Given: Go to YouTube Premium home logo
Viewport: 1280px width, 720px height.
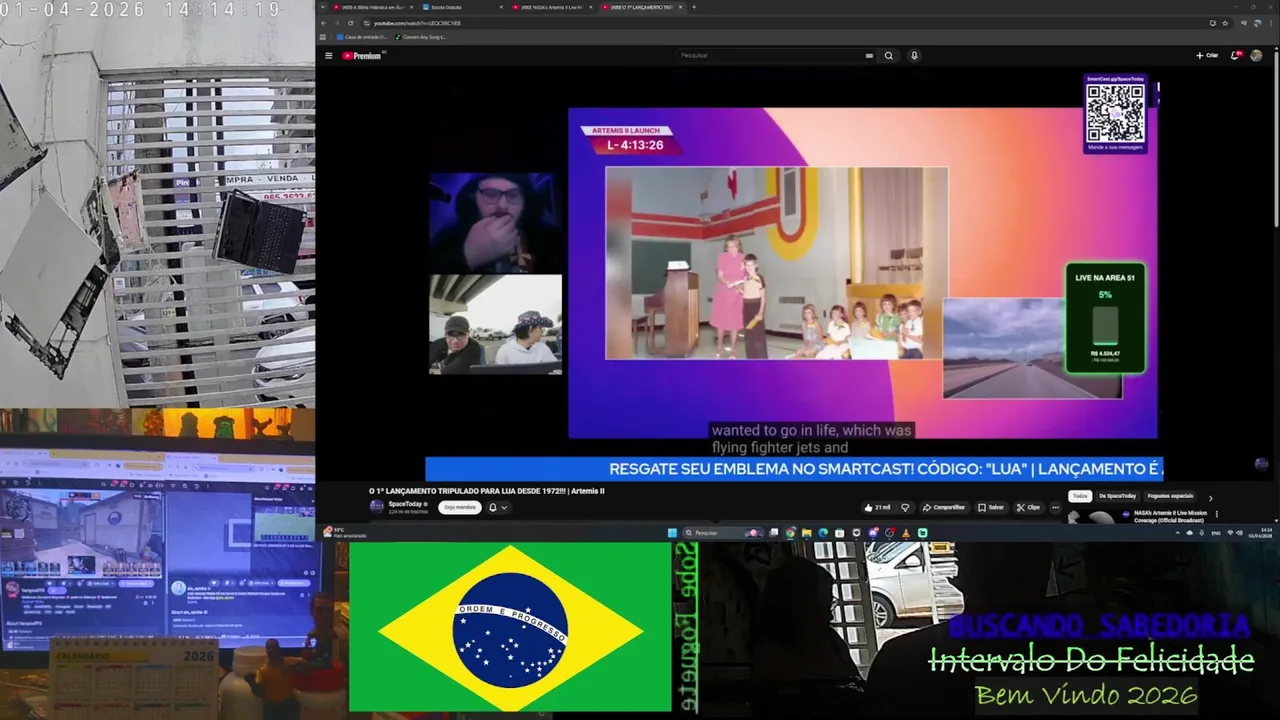Looking at the screenshot, I should pyautogui.click(x=362, y=56).
